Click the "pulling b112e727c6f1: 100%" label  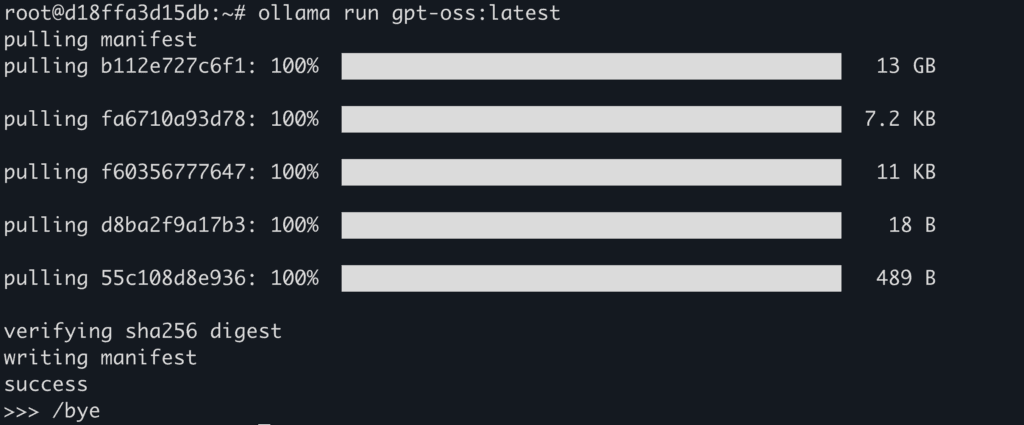coord(161,67)
